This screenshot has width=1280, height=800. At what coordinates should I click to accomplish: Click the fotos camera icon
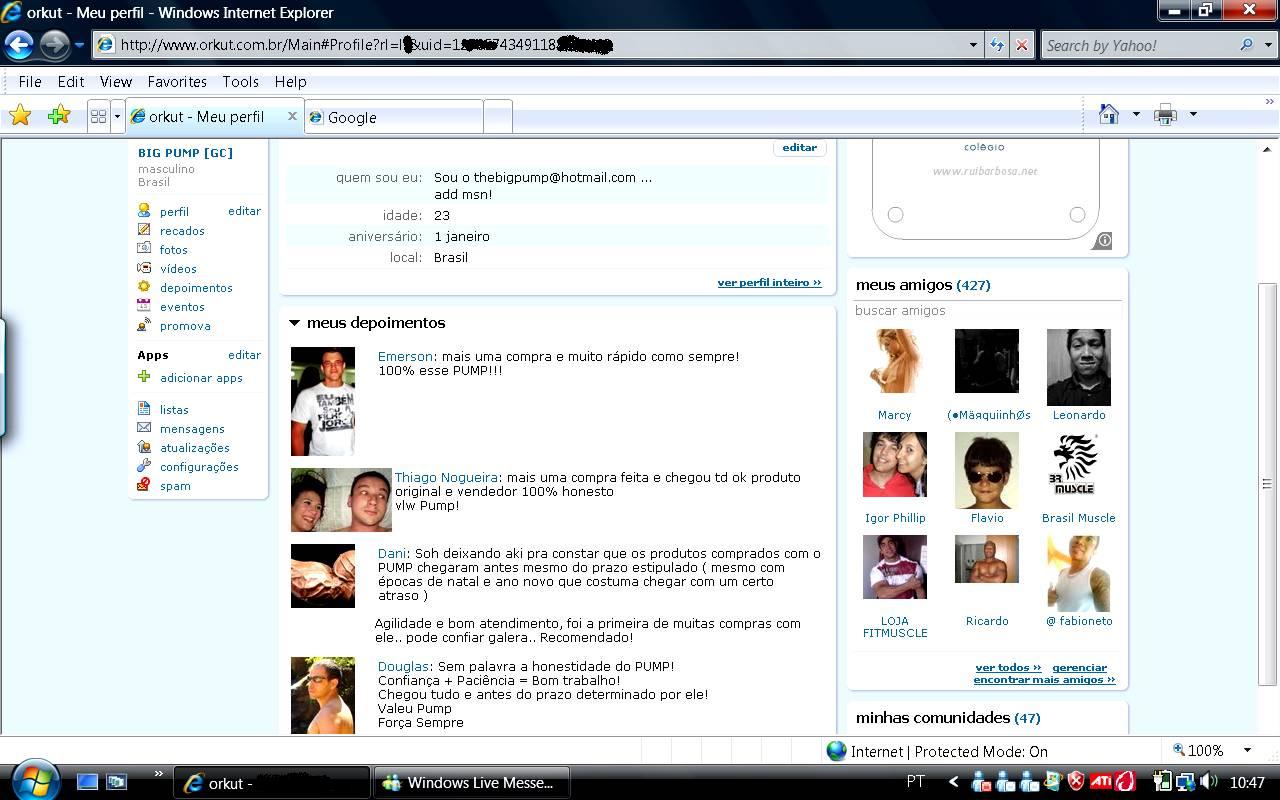coord(144,249)
